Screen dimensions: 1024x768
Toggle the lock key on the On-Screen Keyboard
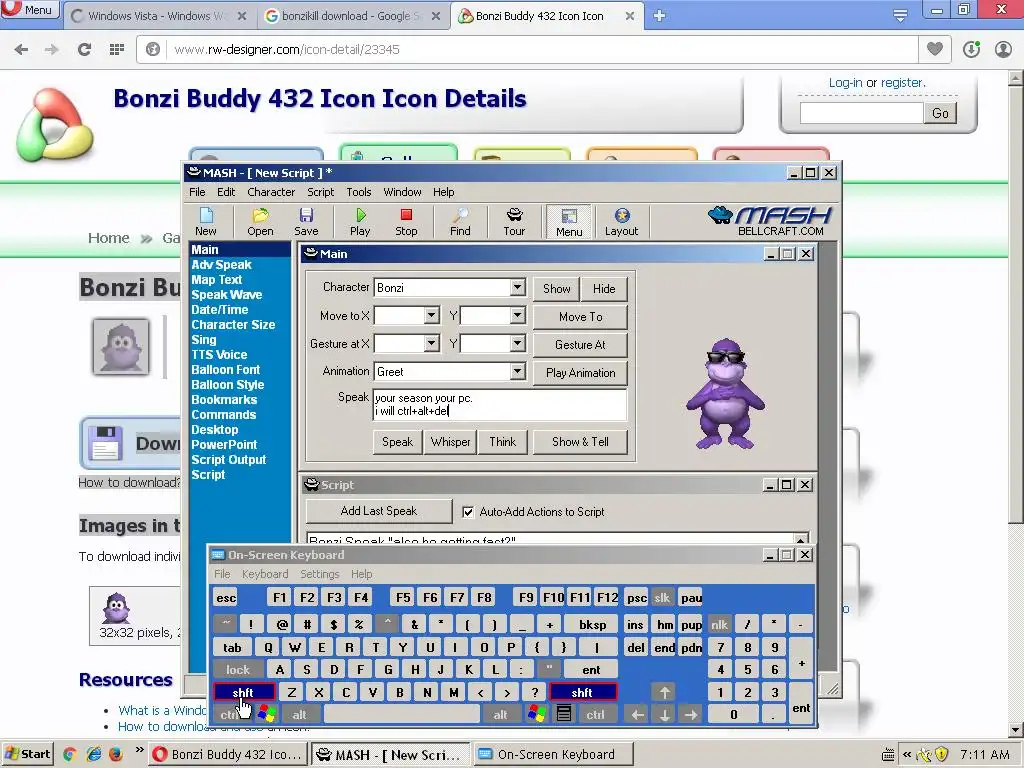[238, 669]
